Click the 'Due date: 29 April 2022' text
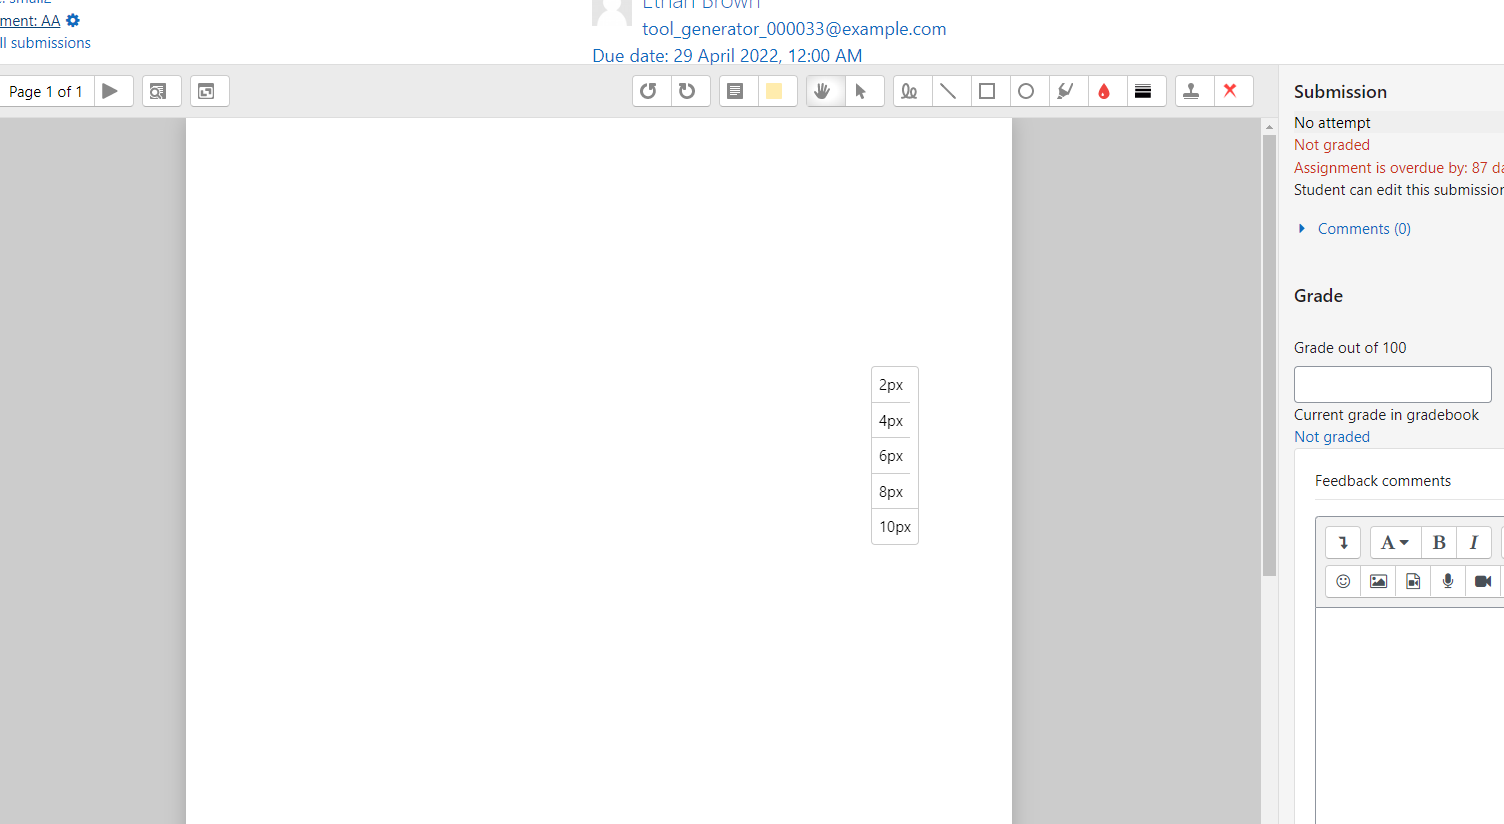The width and height of the screenshot is (1504, 824). (727, 56)
